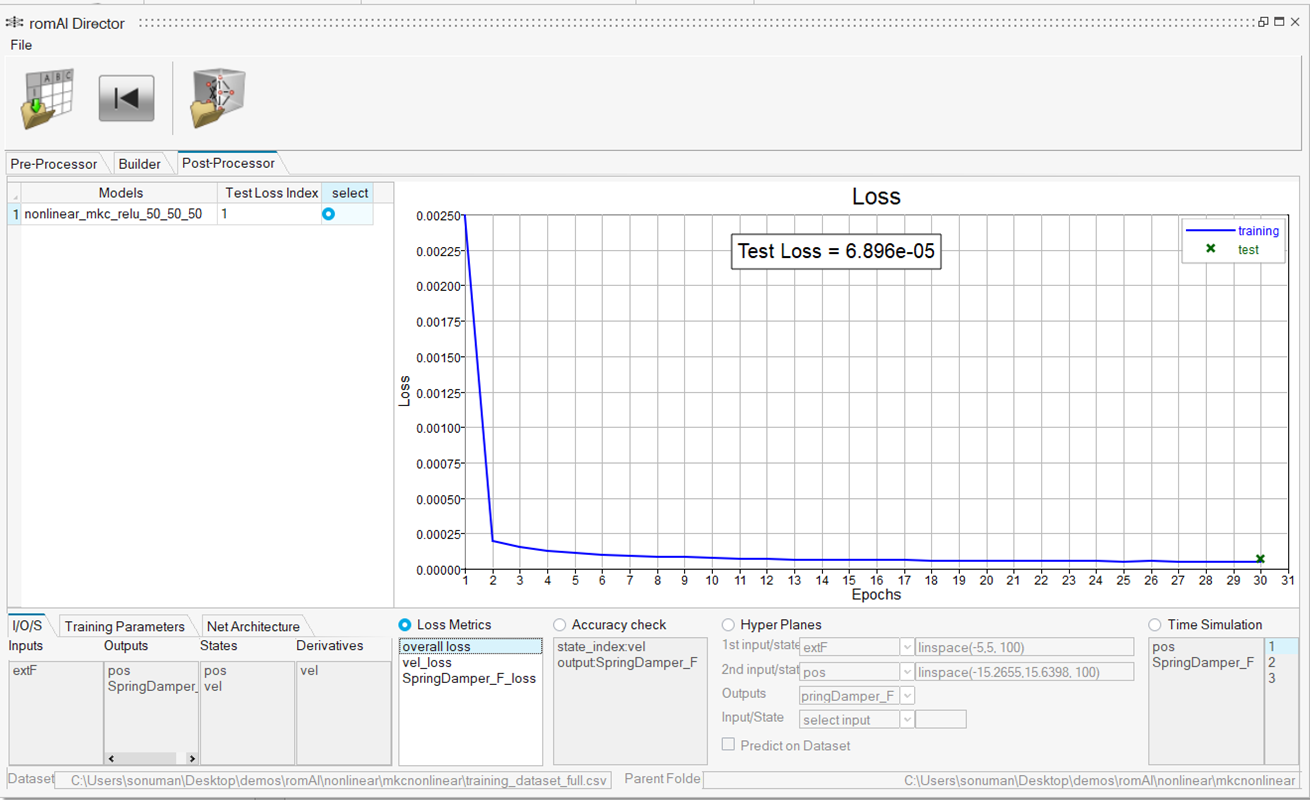Select SpringDamper_F_loss in the metrics list
The height and width of the screenshot is (800, 1310).
pos(469,678)
